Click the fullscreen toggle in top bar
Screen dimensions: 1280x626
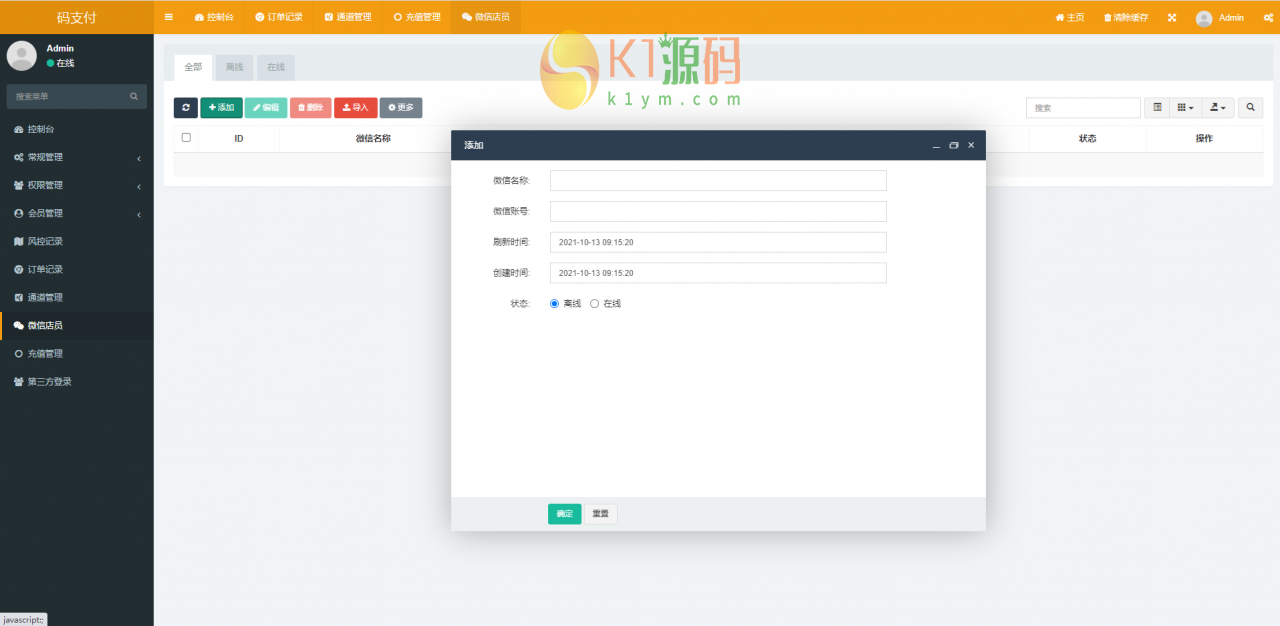[x=1171, y=17]
